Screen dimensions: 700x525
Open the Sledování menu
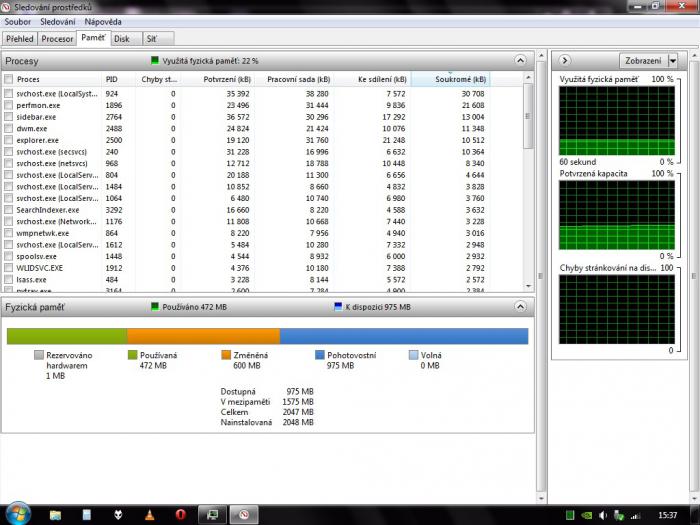click(x=58, y=21)
